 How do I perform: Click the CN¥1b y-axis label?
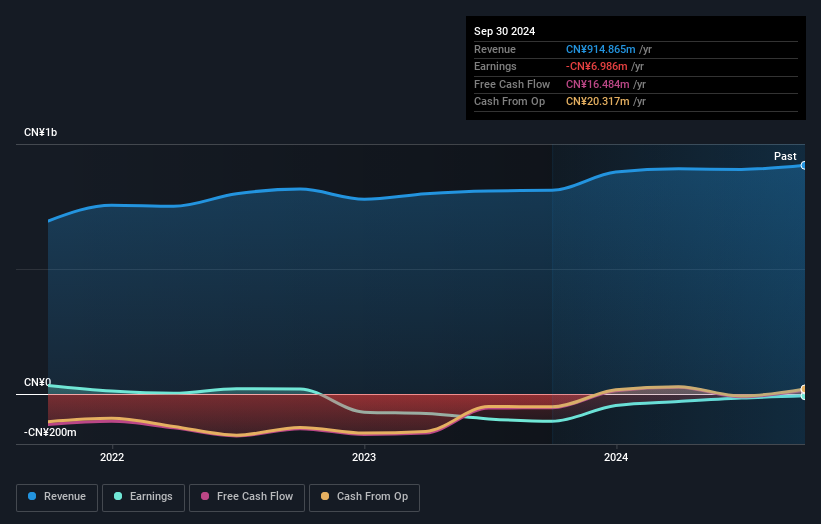[40, 132]
